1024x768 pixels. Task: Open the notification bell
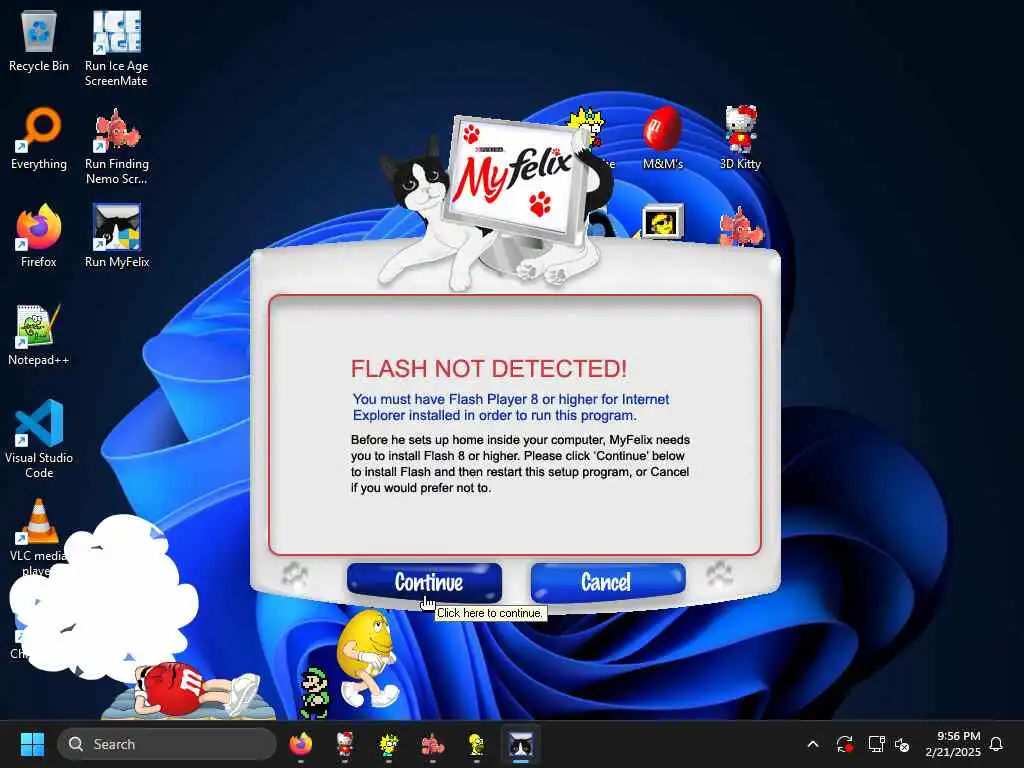tap(997, 744)
